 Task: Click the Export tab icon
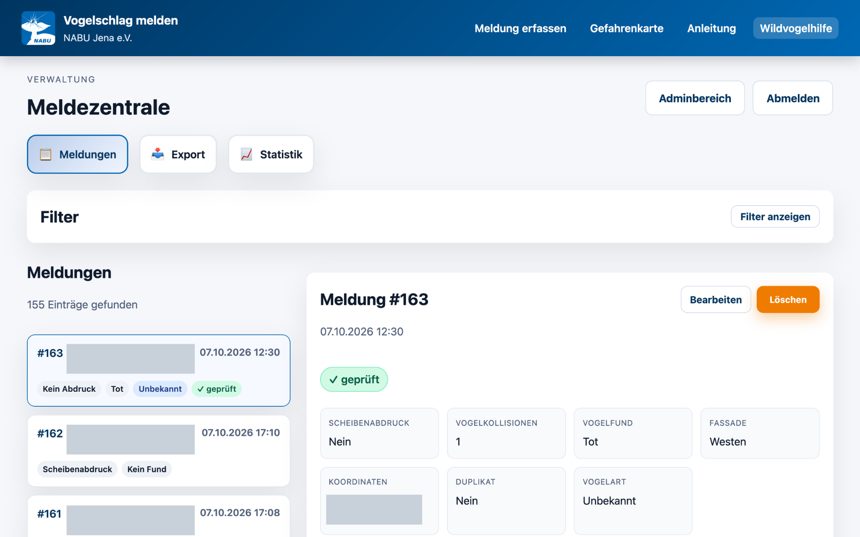(x=157, y=154)
